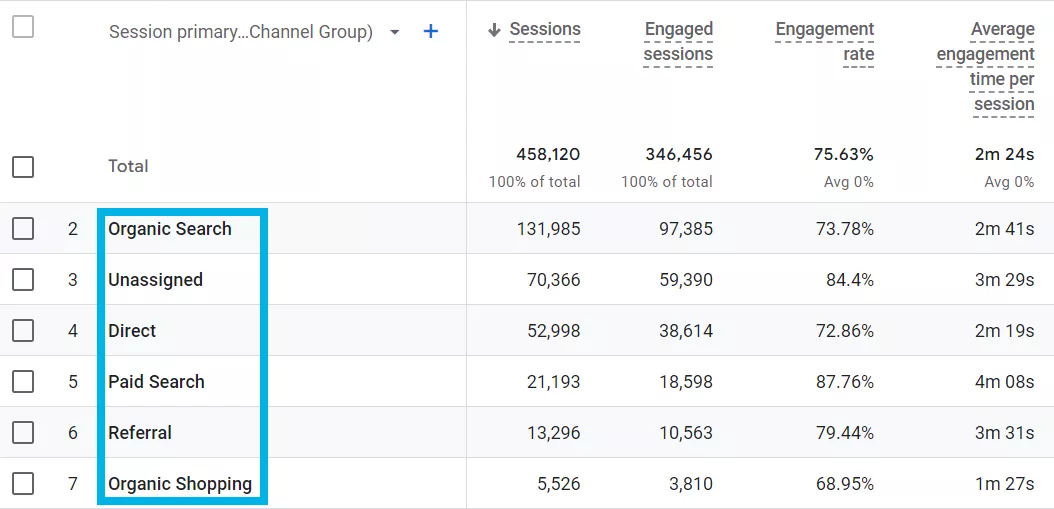Screen dimensions: 1054x509
Task: Click Organic Shopping sessions value 5,526
Action: coord(558,483)
